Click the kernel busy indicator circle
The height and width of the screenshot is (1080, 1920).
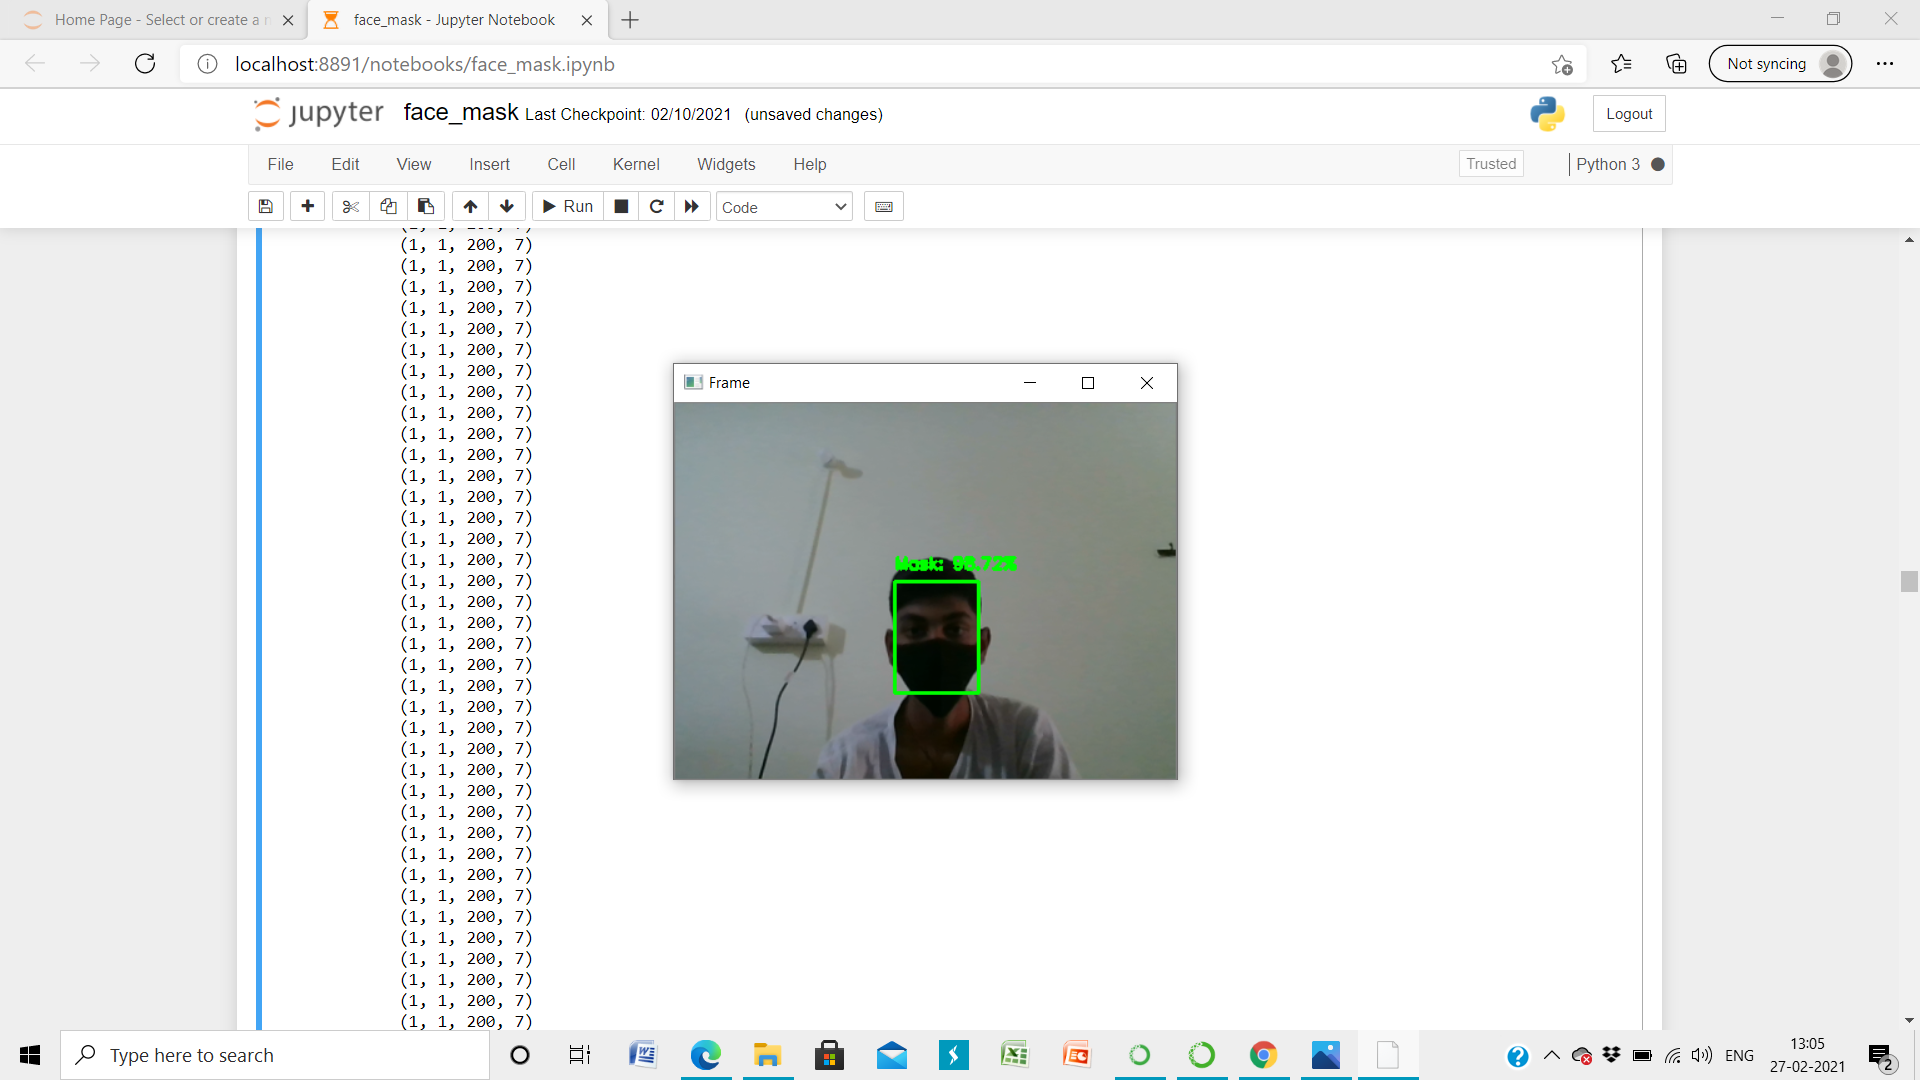1658,164
